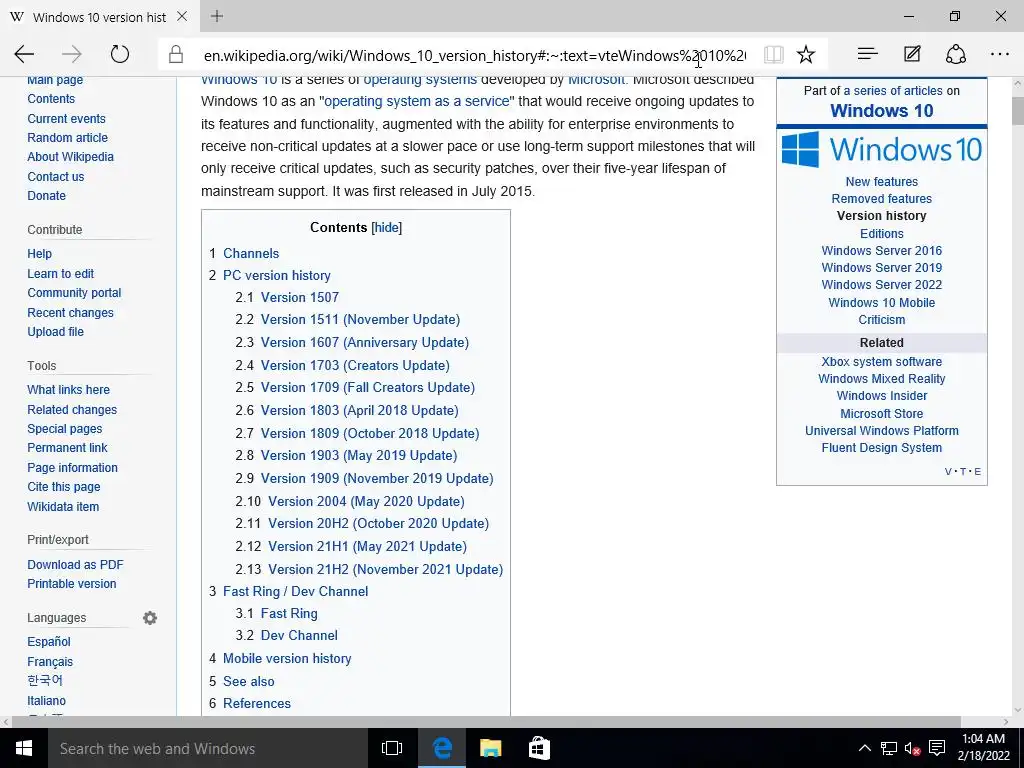
Task: Click the site lock icon
Action: (x=176, y=54)
